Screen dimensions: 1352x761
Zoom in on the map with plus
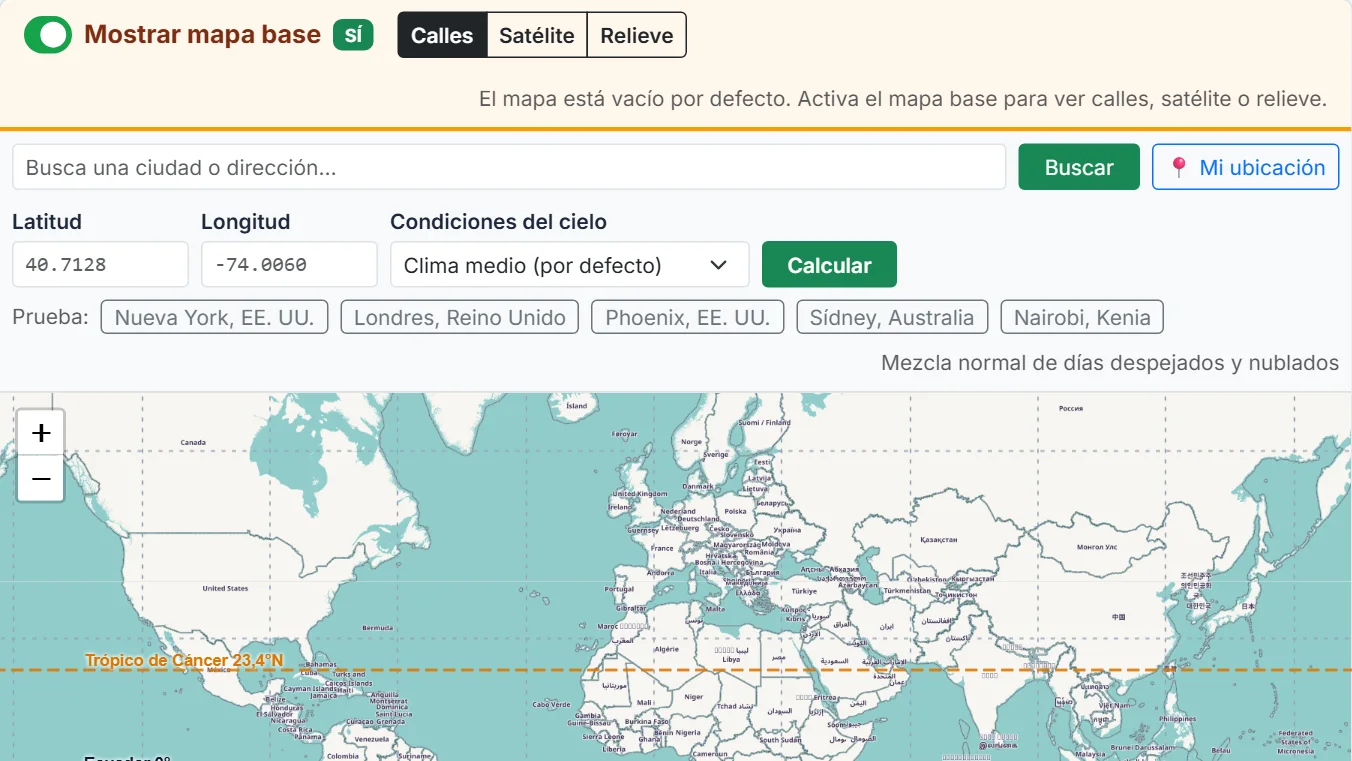click(41, 433)
